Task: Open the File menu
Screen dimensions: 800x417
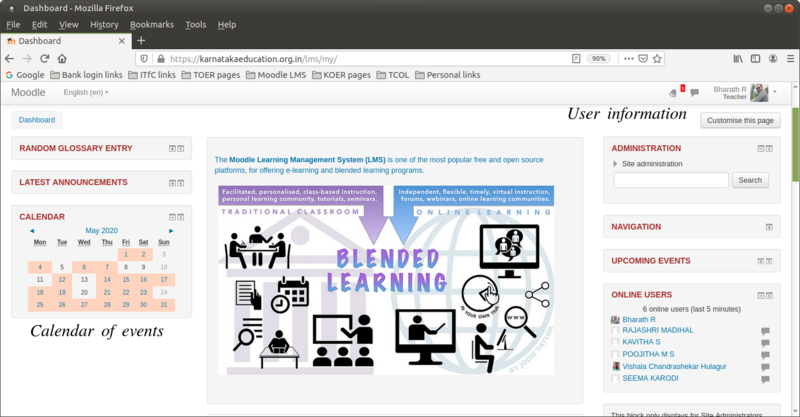Action: coord(13,24)
